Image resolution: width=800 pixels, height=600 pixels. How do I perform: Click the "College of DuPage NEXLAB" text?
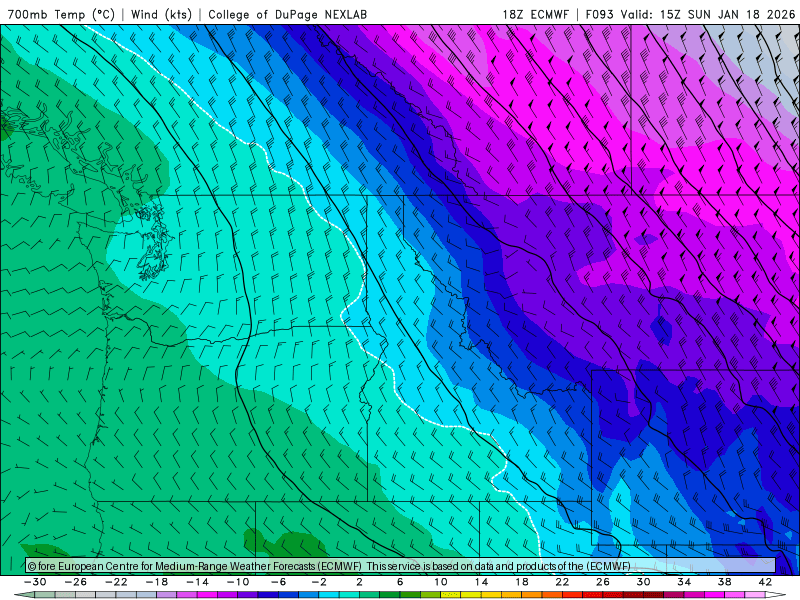pos(287,14)
